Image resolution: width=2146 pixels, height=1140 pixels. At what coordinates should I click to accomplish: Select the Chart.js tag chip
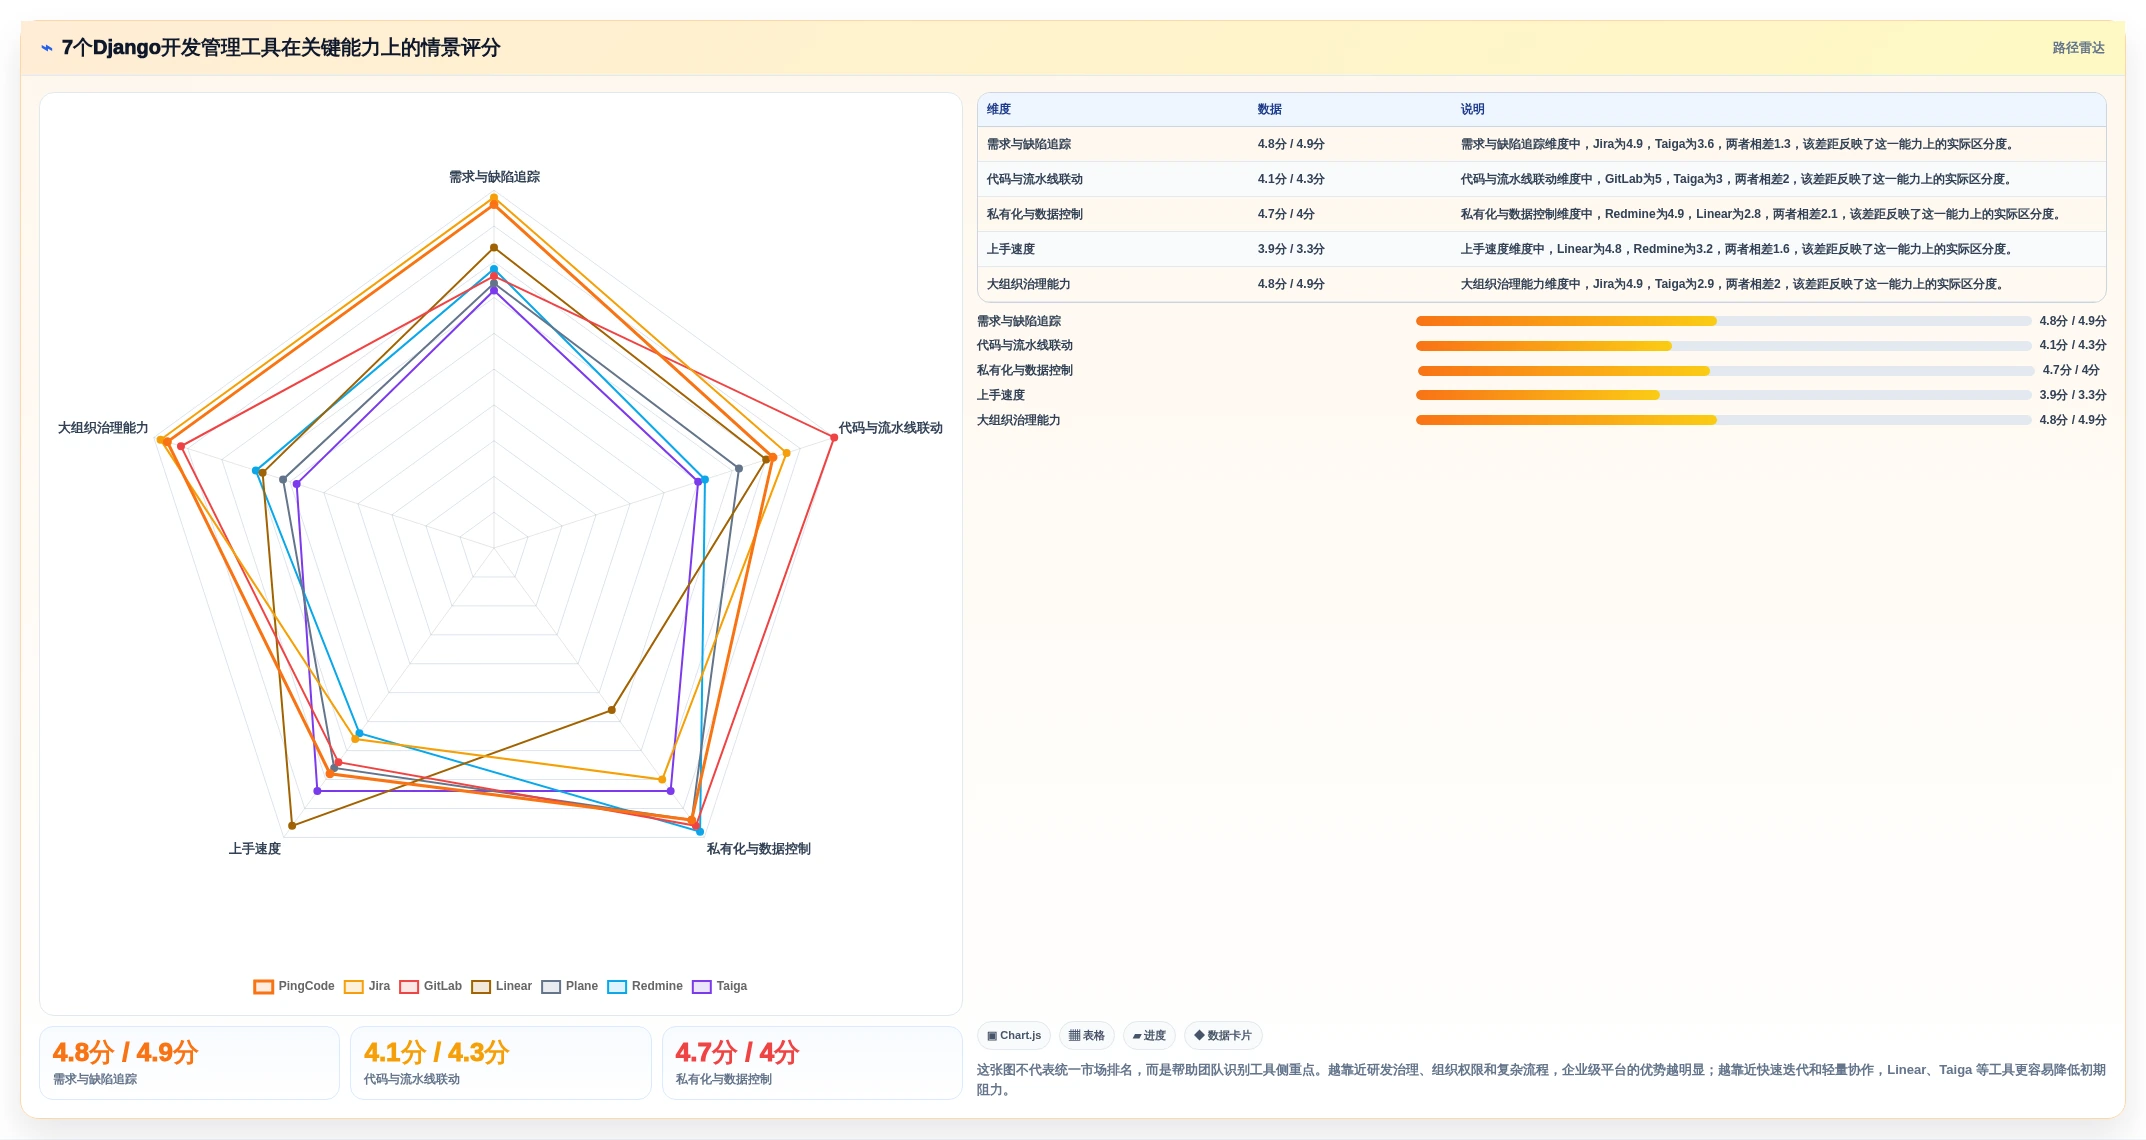1014,1035
